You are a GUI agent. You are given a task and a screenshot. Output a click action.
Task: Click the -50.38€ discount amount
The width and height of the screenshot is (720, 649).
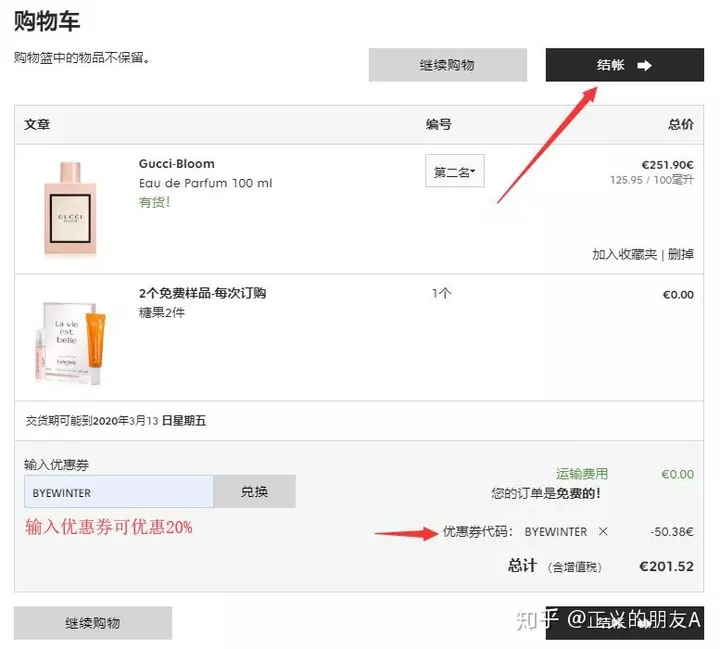pos(672,532)
